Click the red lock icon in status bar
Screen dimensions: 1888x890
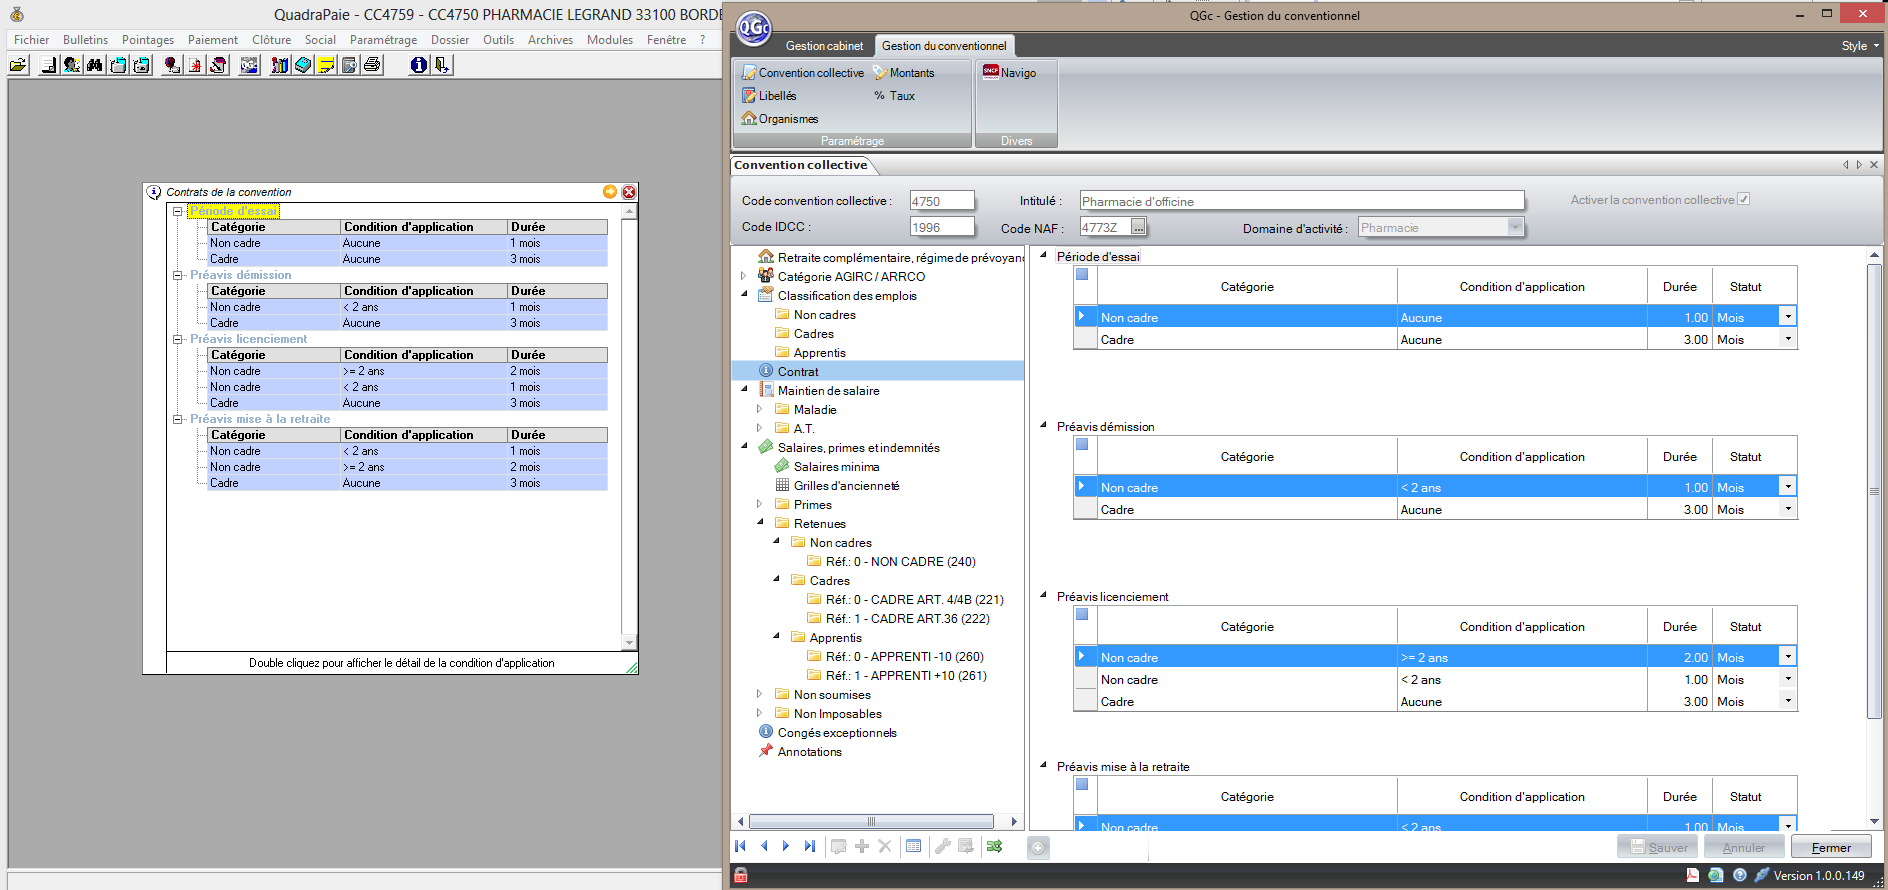(741, 875)
